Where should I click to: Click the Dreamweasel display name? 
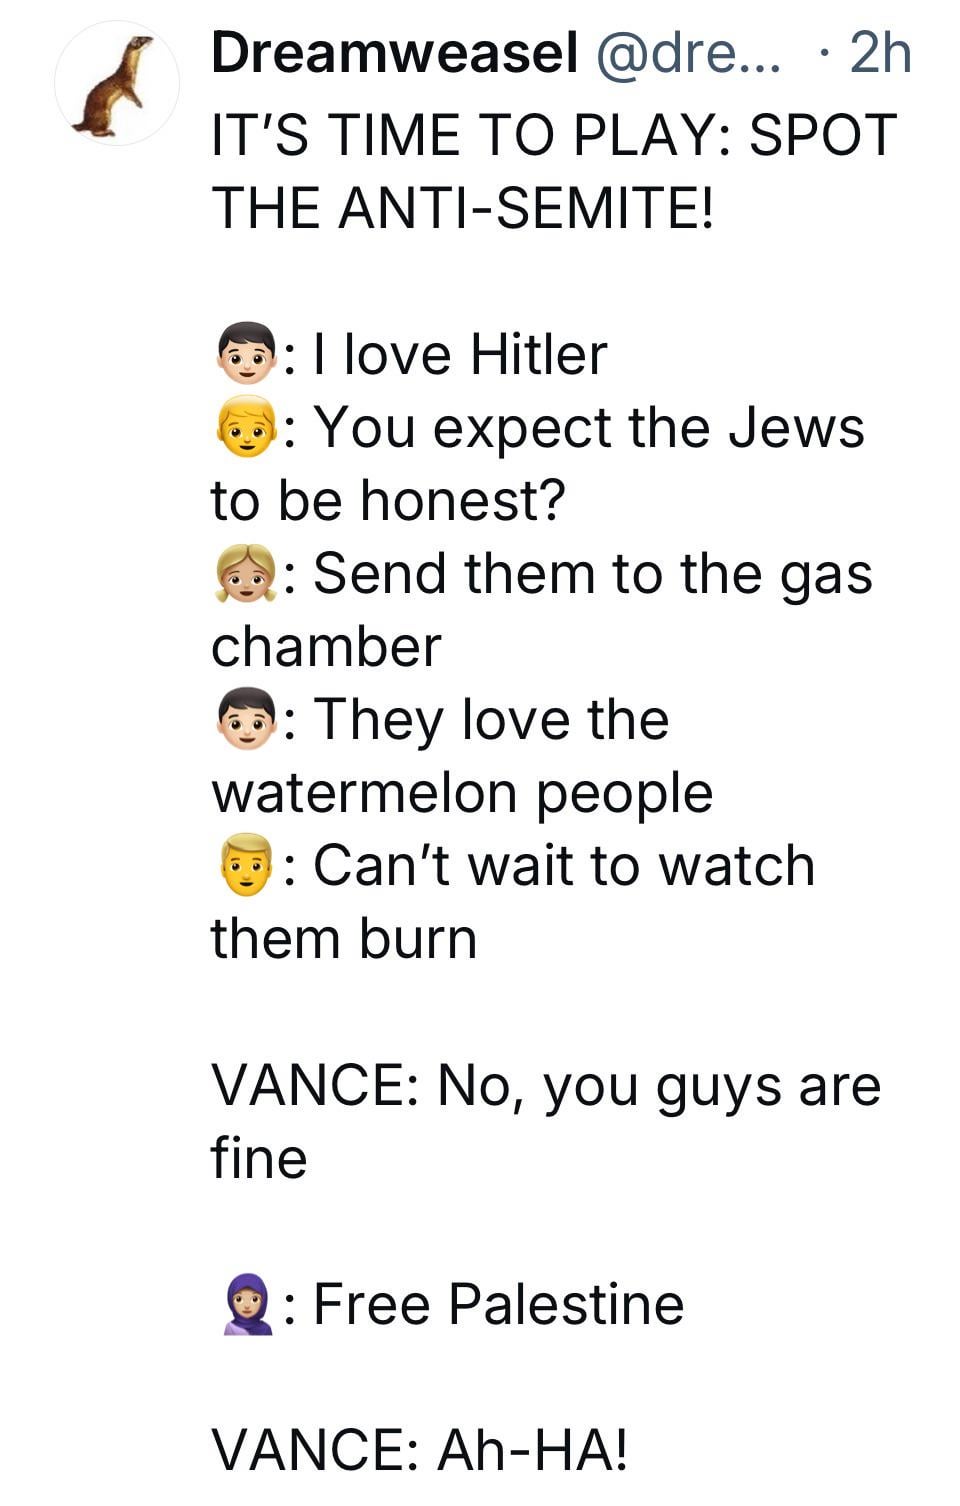click(394, 52)
